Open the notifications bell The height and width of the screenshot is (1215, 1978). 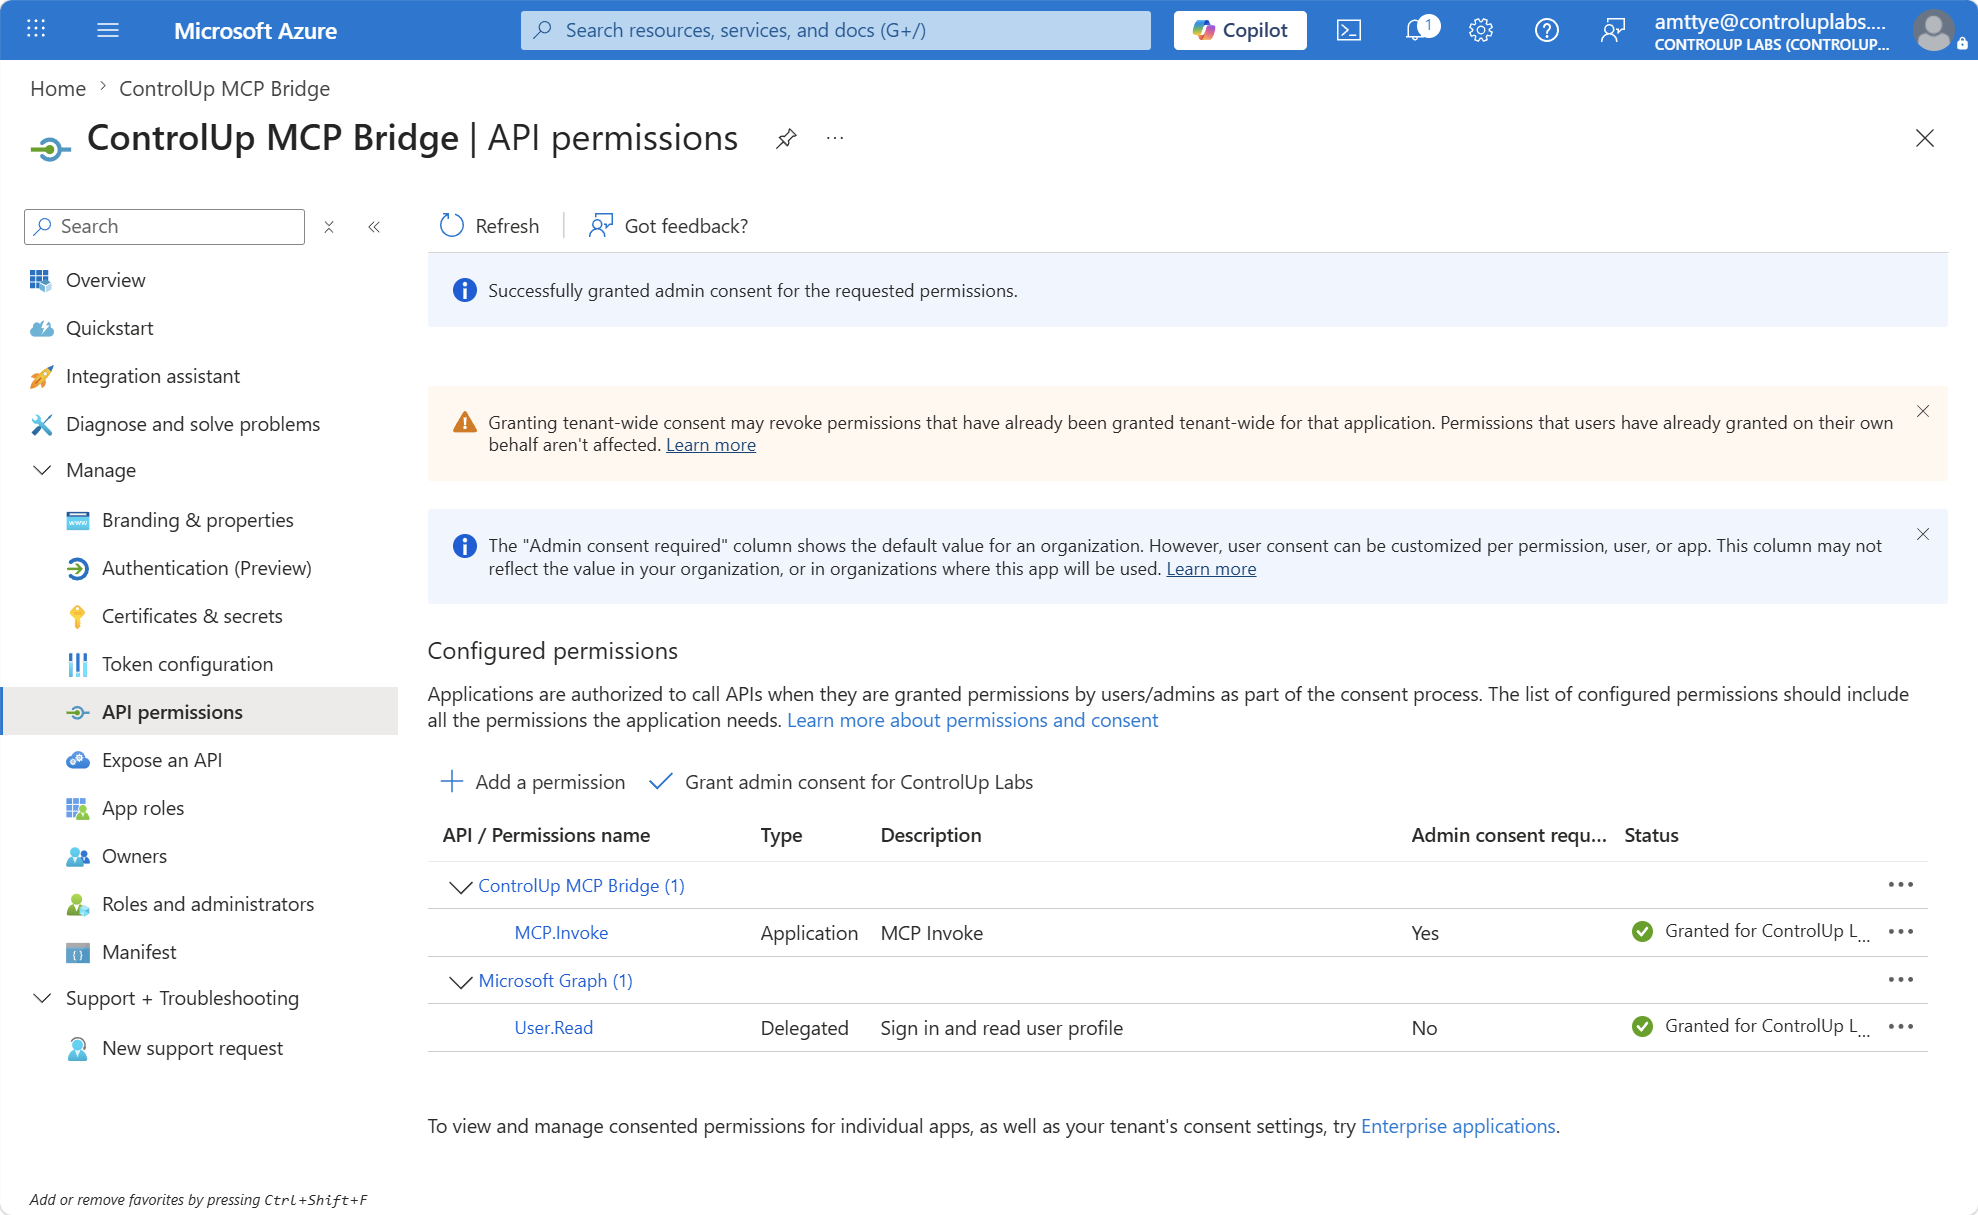(1416, 30)
